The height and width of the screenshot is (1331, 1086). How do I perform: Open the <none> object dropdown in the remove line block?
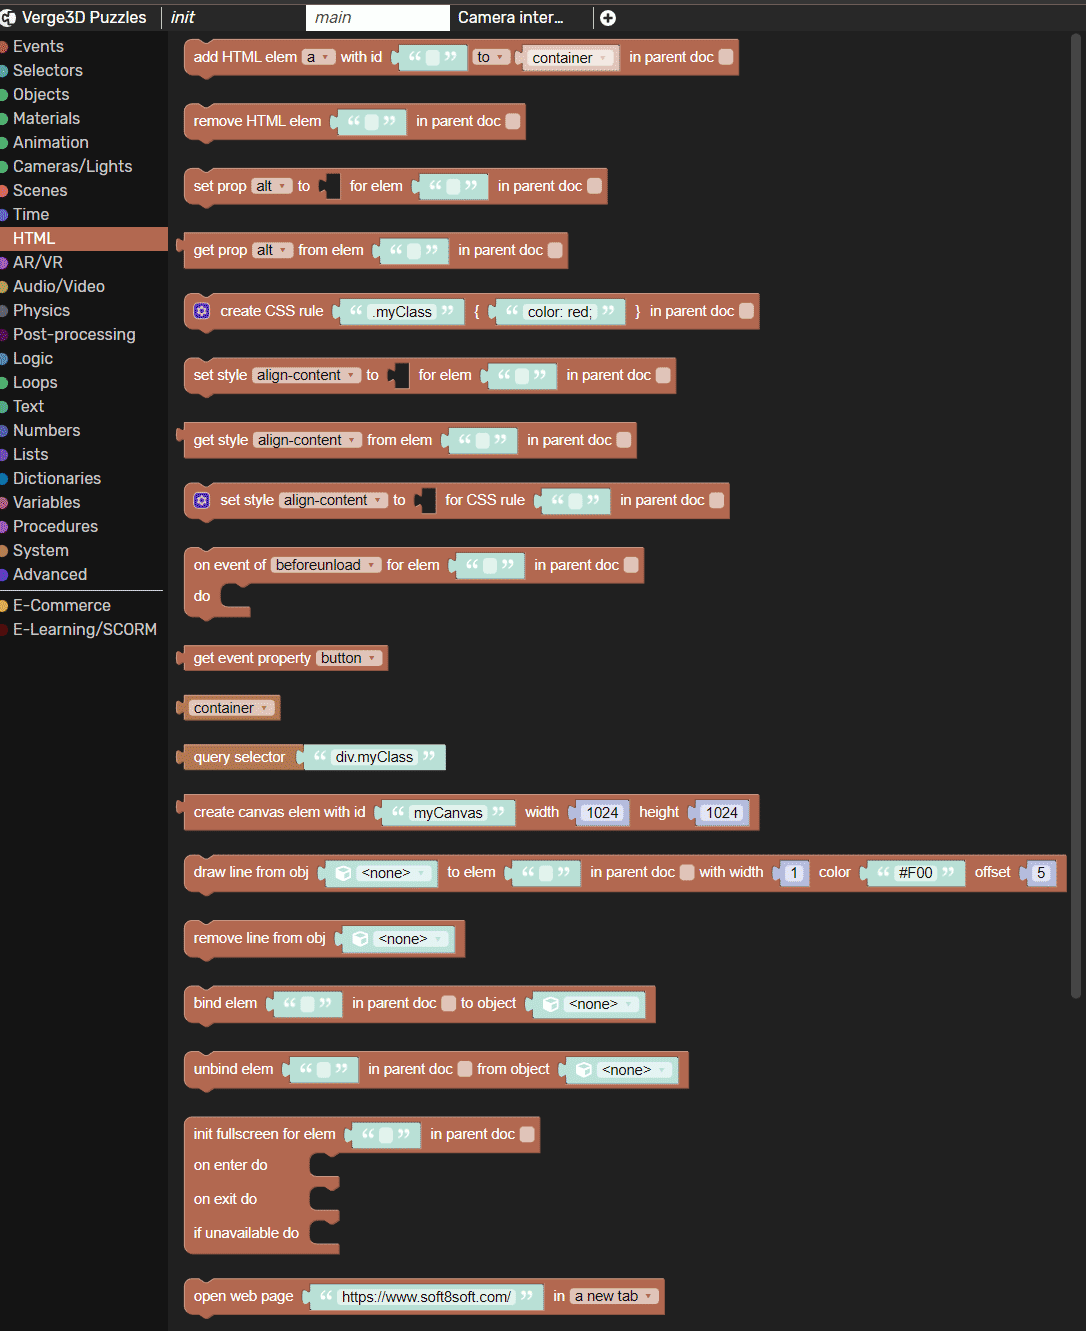[x=411, y=939]
